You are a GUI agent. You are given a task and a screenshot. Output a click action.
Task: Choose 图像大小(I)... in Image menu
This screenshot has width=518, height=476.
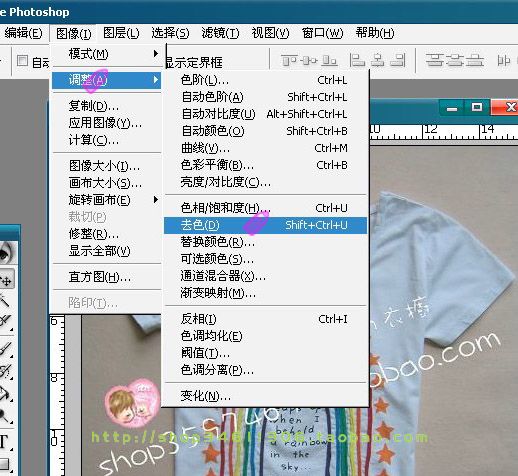pyautogui.click(x=107, y=166)
